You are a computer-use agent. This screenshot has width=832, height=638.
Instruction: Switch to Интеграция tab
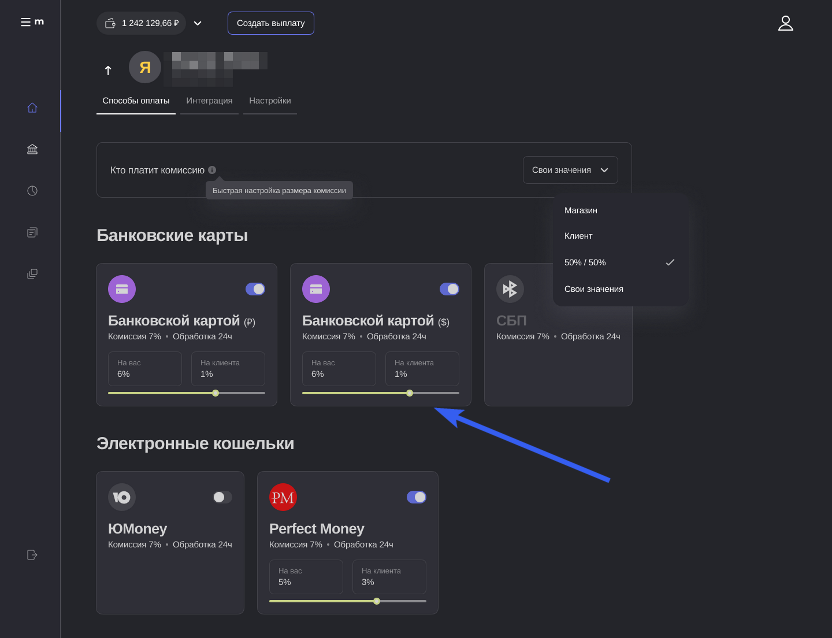point(209,100)
